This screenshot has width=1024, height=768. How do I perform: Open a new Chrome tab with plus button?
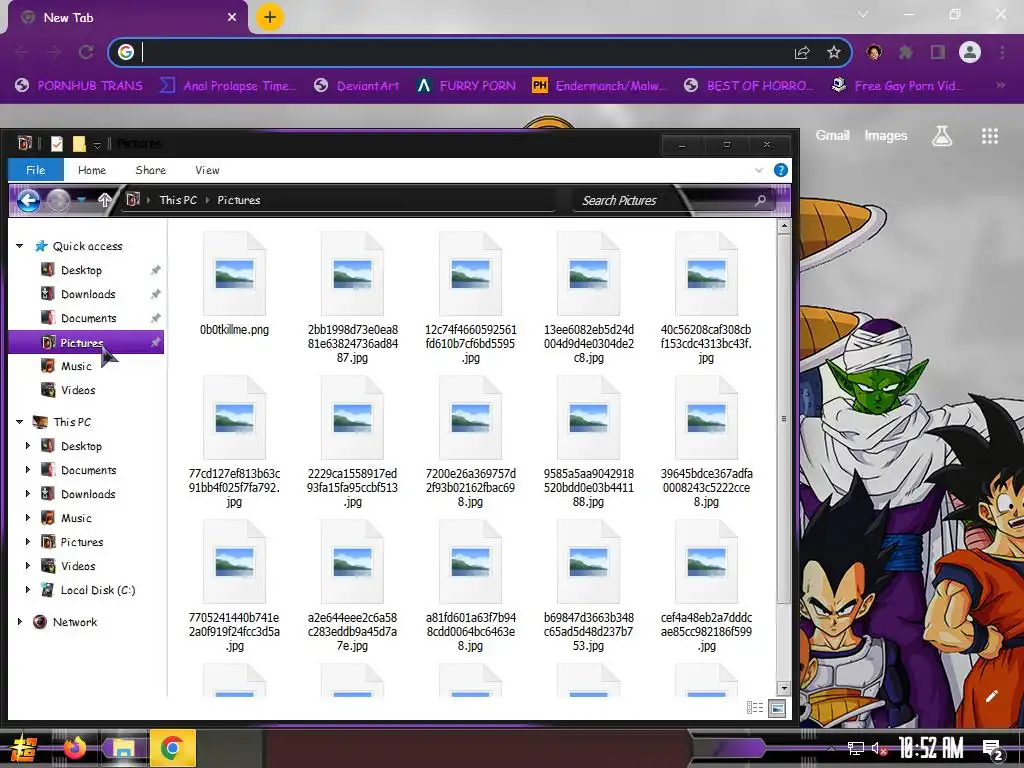point(270,17)
